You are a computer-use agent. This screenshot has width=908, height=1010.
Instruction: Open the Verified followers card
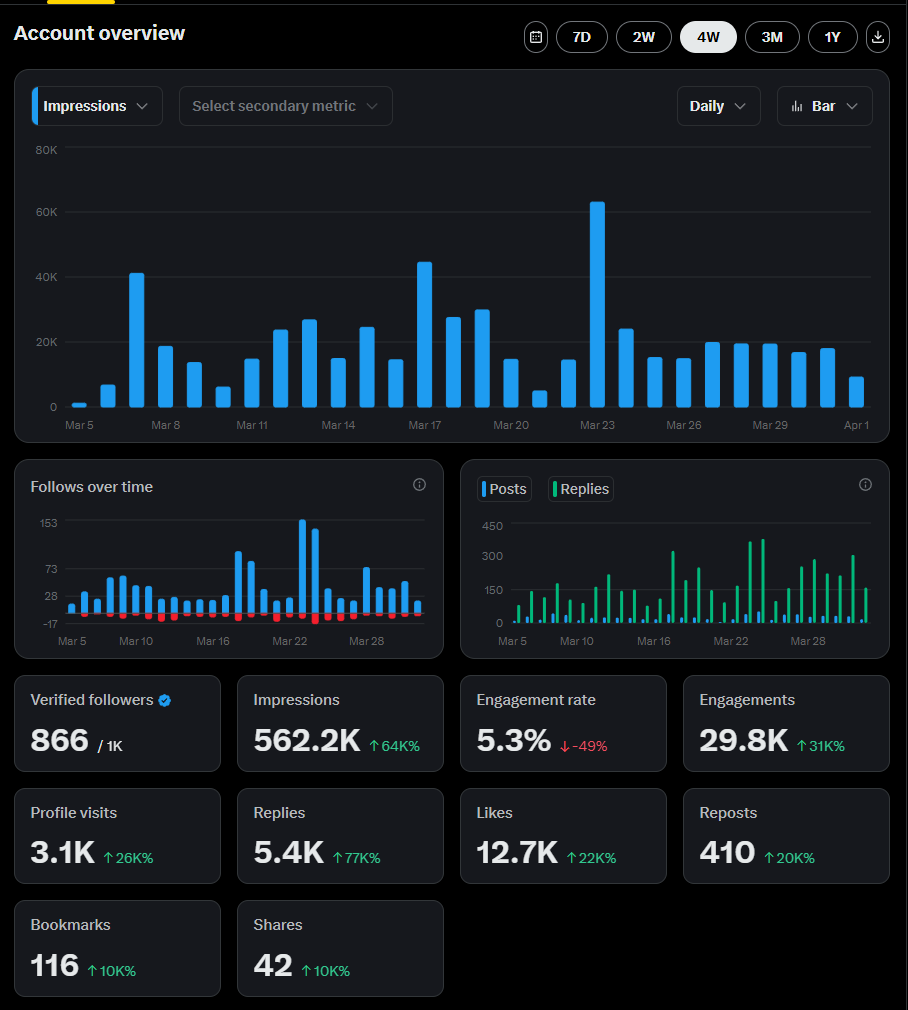(x=117, y=723)
